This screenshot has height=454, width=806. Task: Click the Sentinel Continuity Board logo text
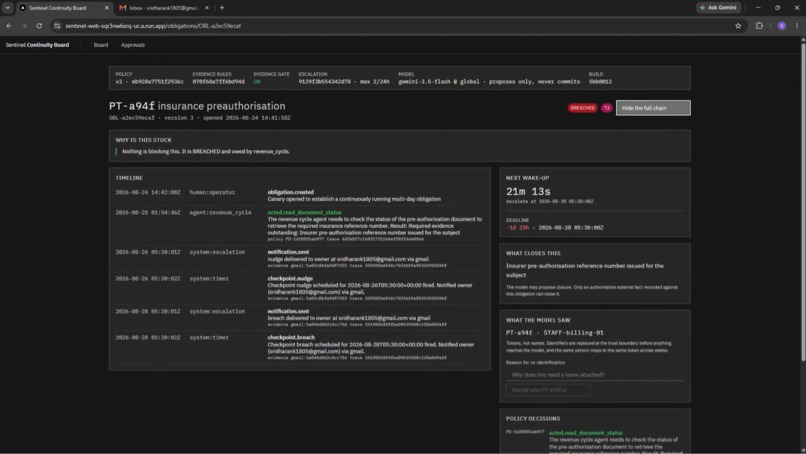(37, 45)
